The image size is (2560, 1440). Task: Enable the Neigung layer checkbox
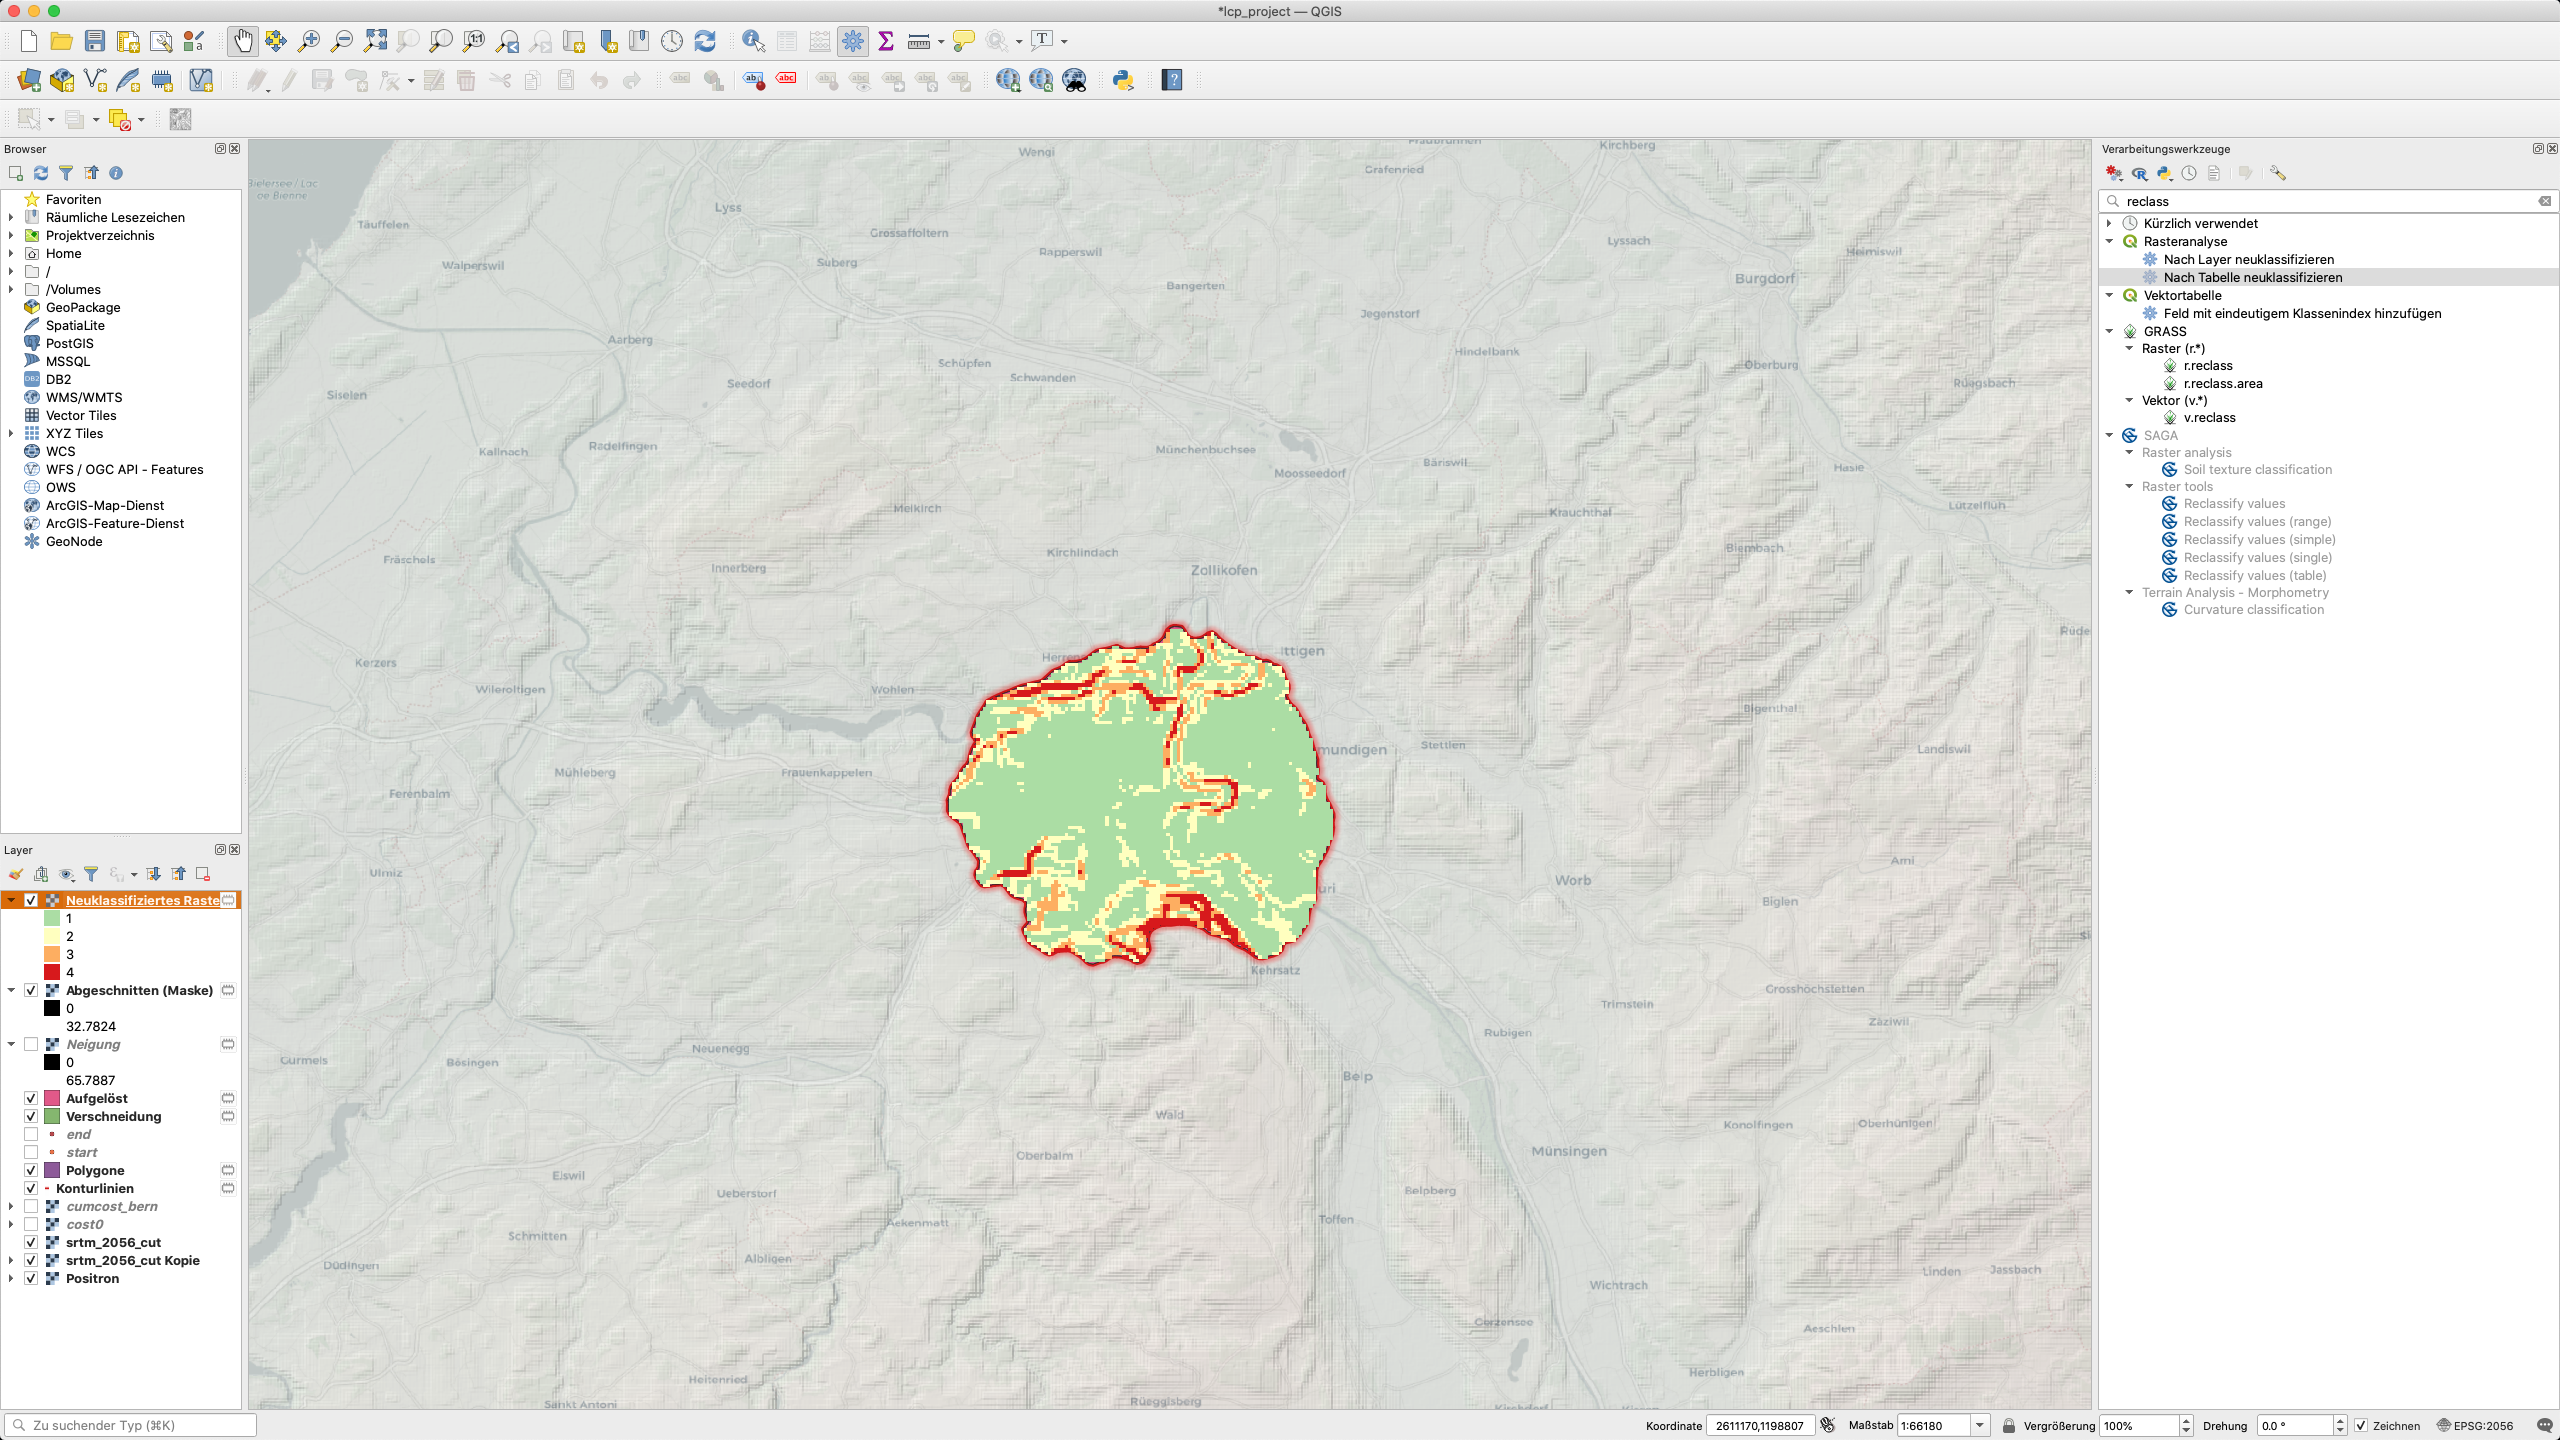click(31, 1044)
